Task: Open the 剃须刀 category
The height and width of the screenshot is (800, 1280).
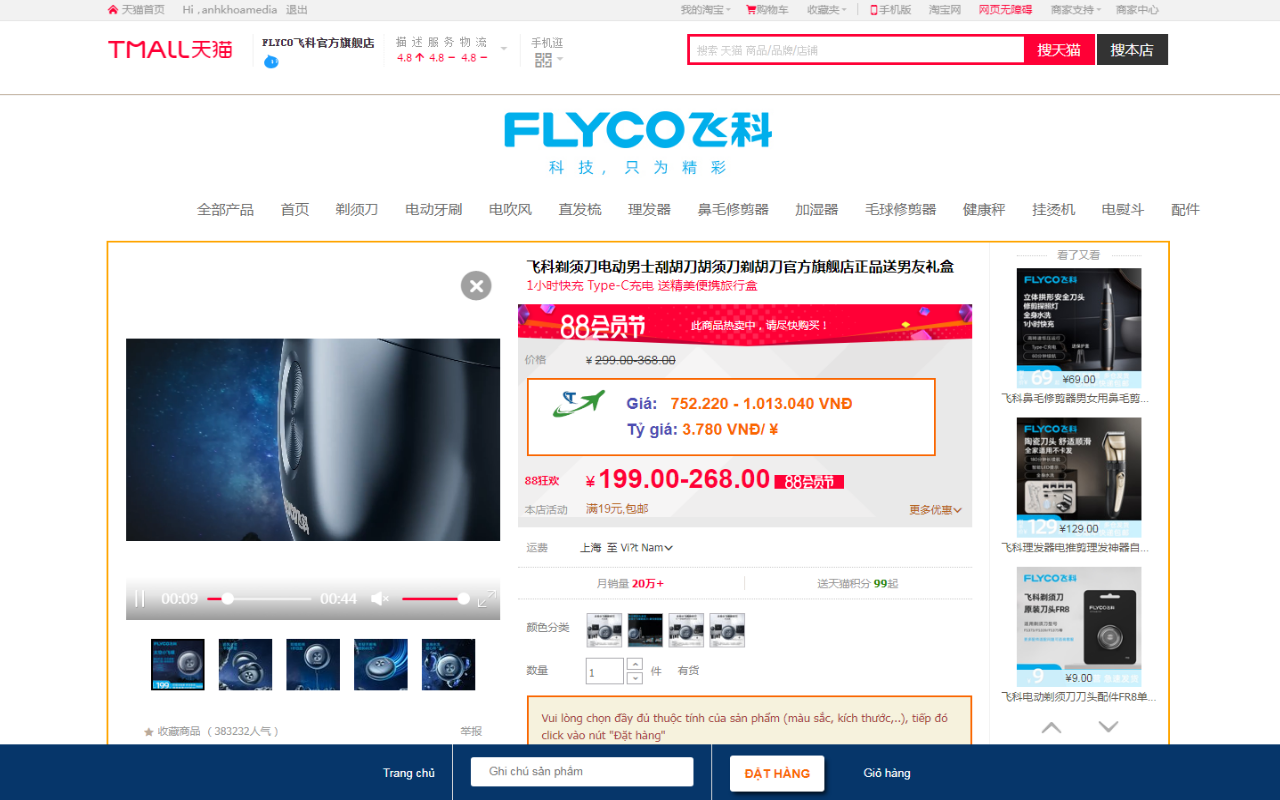Action: 357,210
